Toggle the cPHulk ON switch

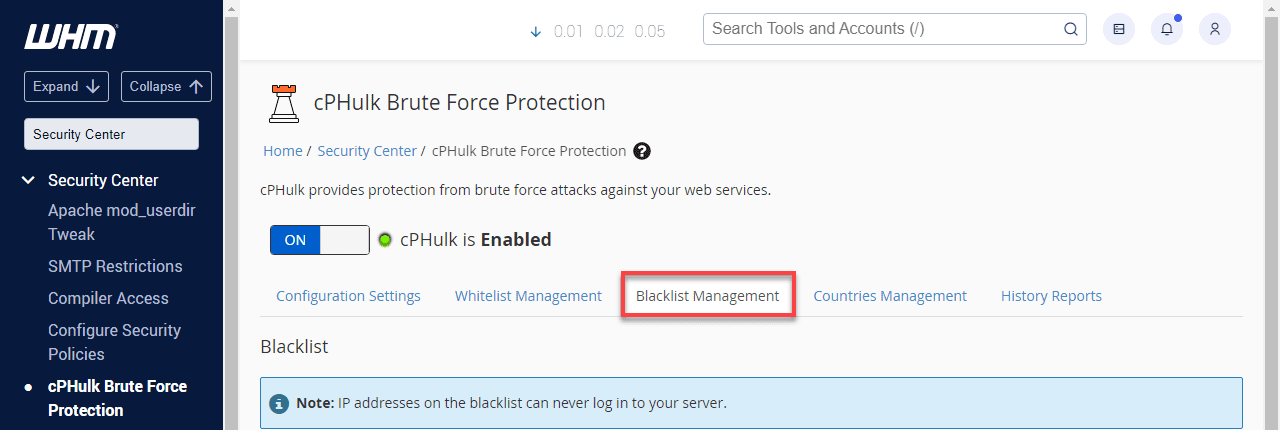[x=319, y=240]
